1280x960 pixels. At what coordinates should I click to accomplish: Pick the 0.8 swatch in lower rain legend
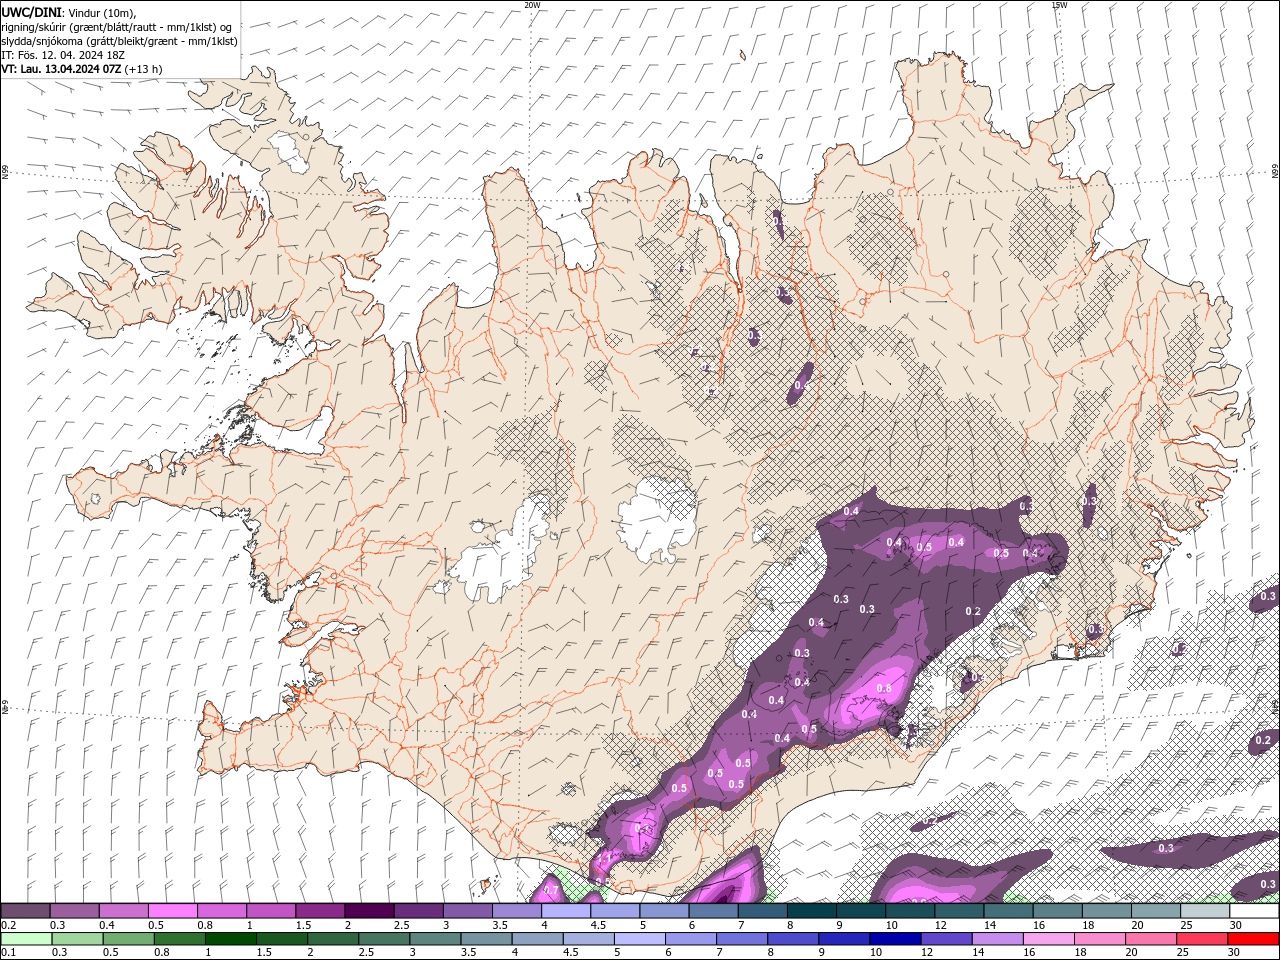(179, 939)
